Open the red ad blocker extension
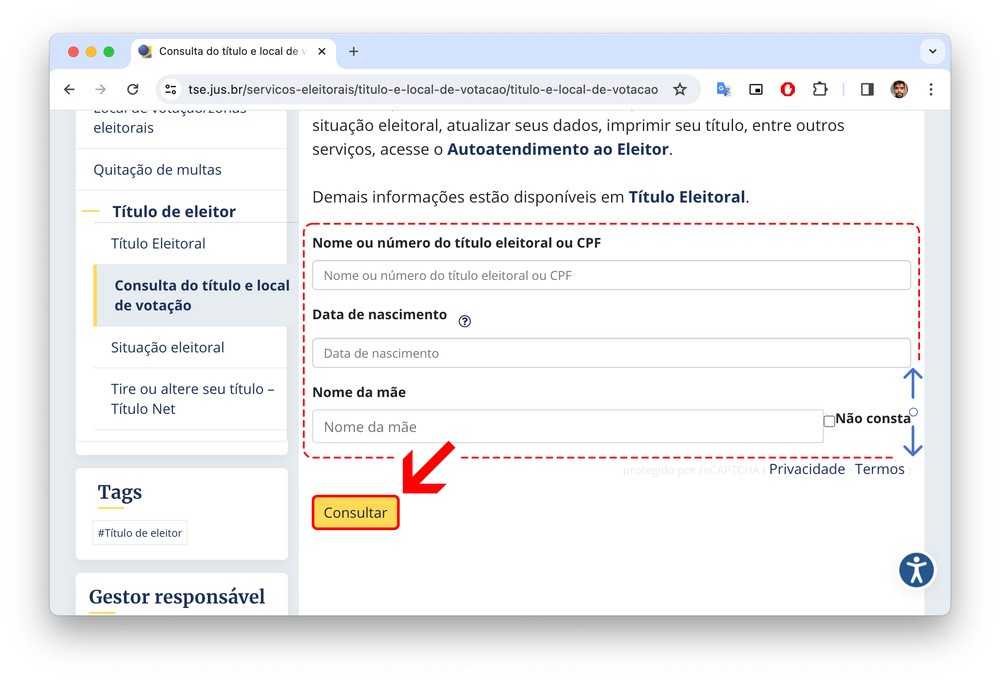This screenshot has height=681, width=1000. [788, 90]
